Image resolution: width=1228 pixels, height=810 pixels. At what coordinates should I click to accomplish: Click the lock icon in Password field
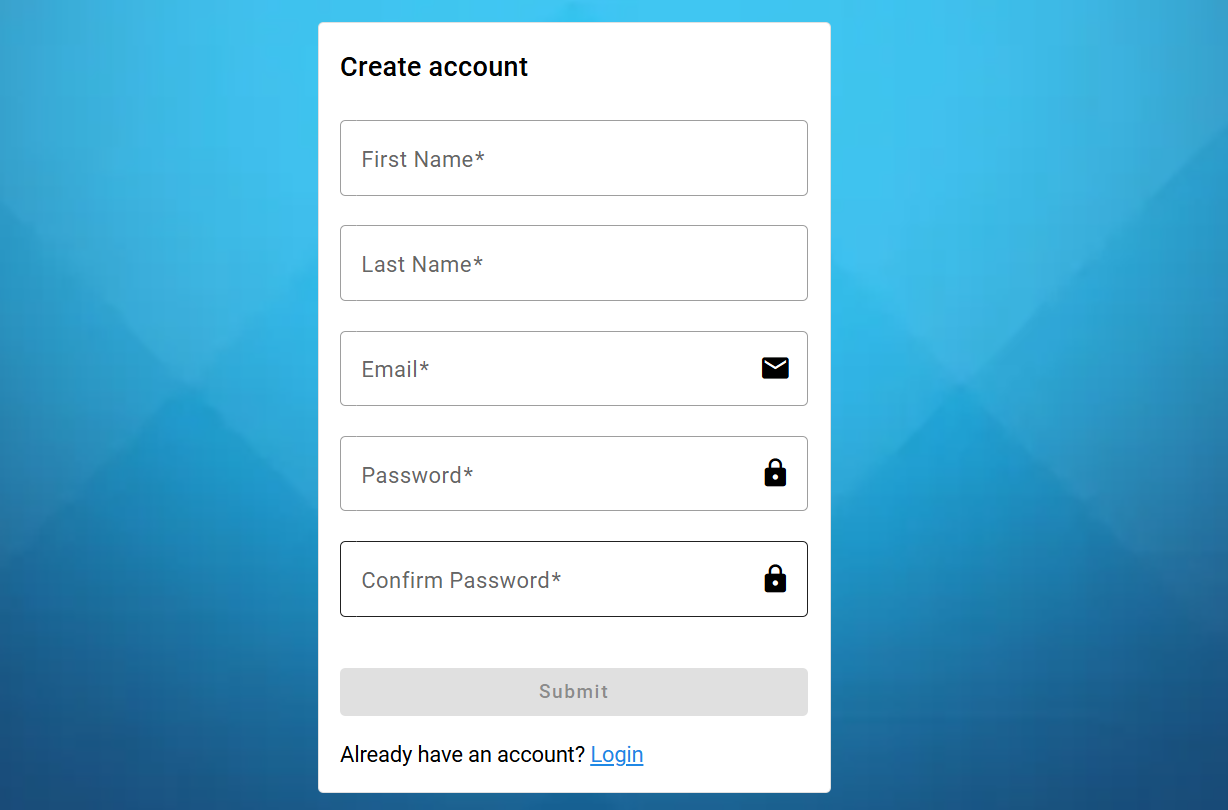[775, 473]
